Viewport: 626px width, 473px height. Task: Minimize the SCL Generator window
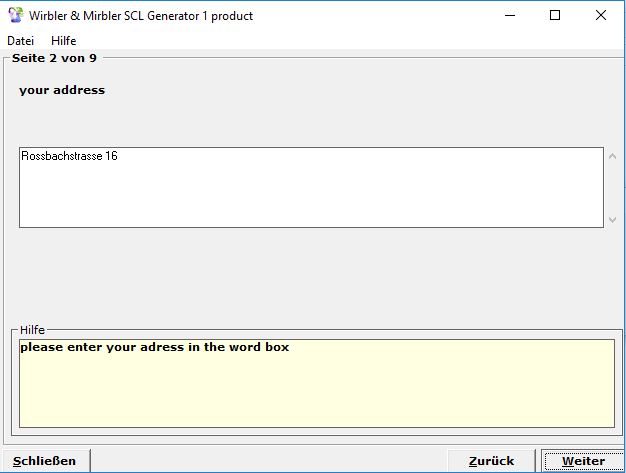(x=510, y=15)
